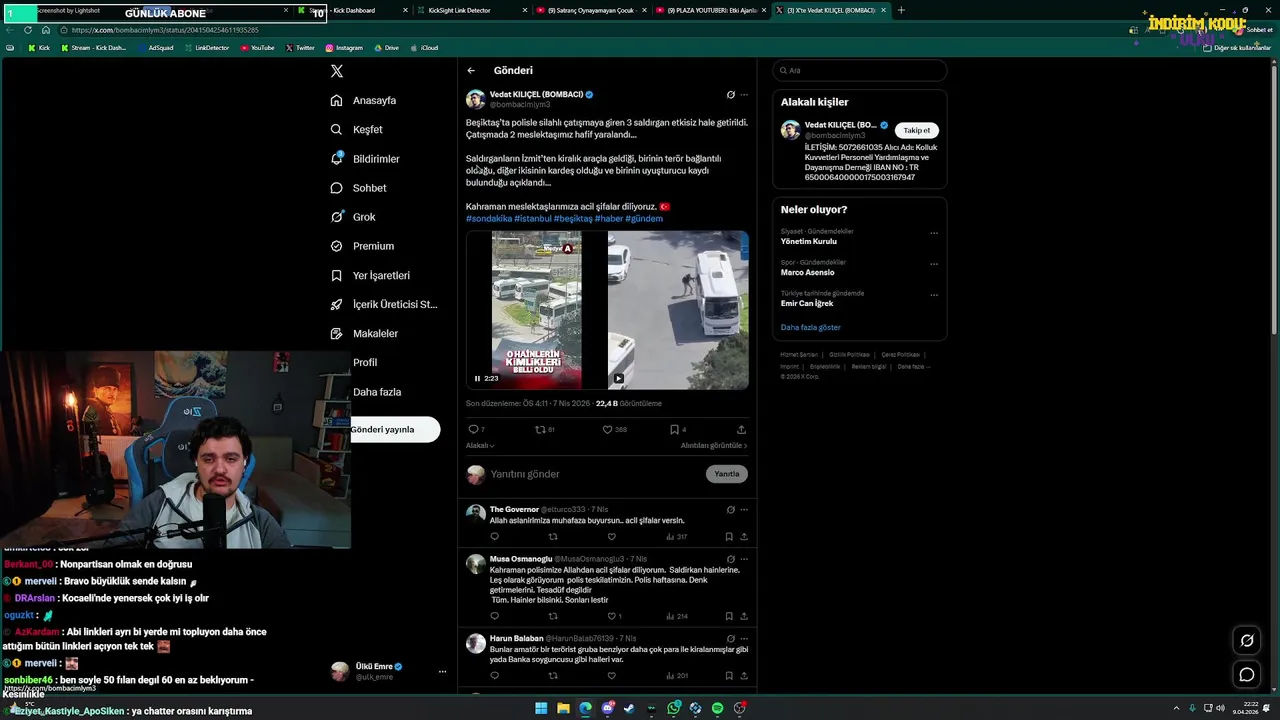This screenshot has width=1280, height=720.
Task: Open more options for Emir Can İğrek trend
Action: tap(934, 295)
